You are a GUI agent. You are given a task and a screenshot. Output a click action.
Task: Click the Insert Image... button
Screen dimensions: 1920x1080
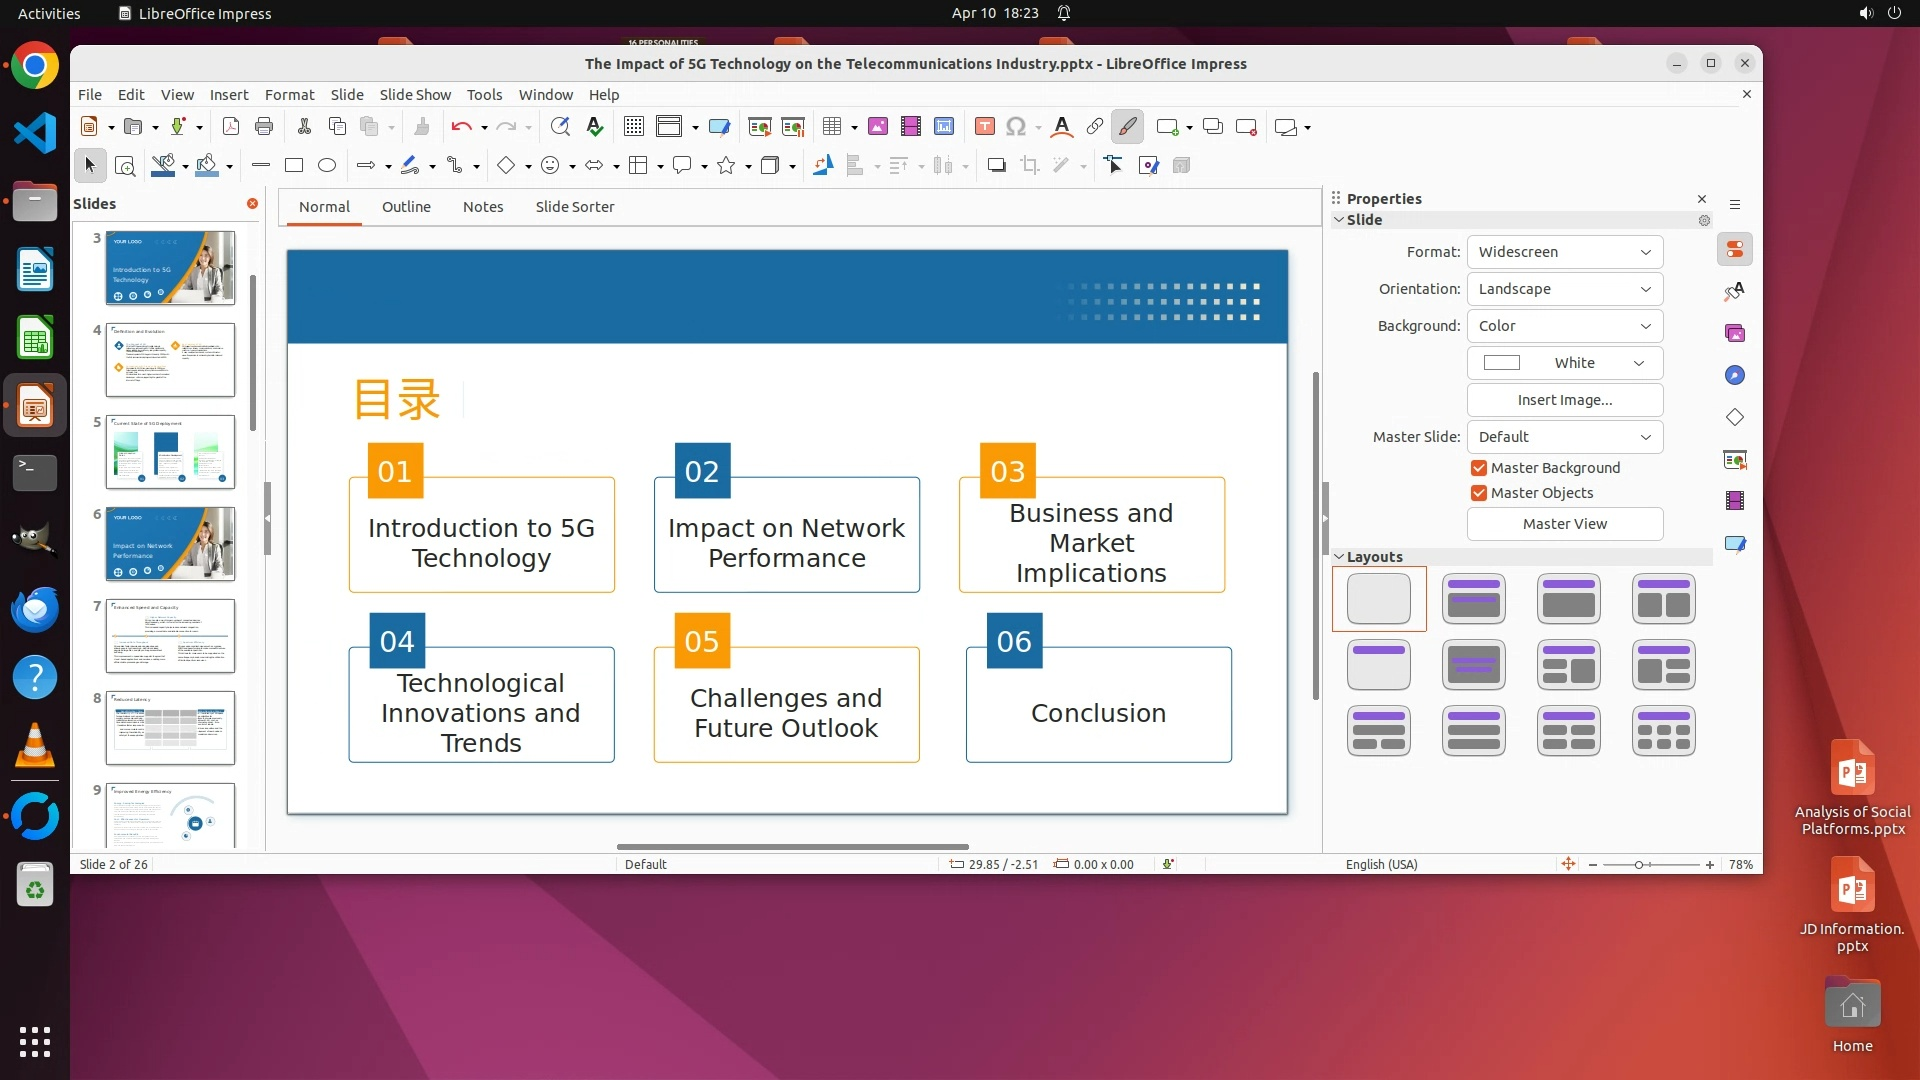coord(1564,400)
